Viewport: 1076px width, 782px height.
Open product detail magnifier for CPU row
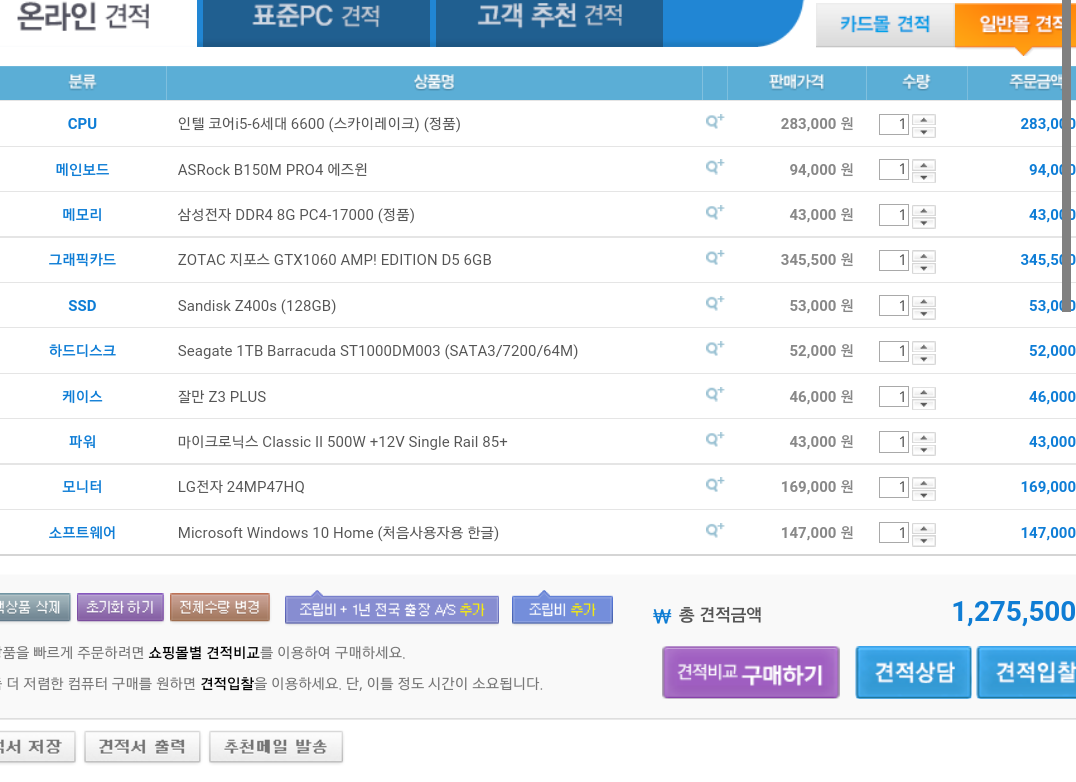(714, 122)
